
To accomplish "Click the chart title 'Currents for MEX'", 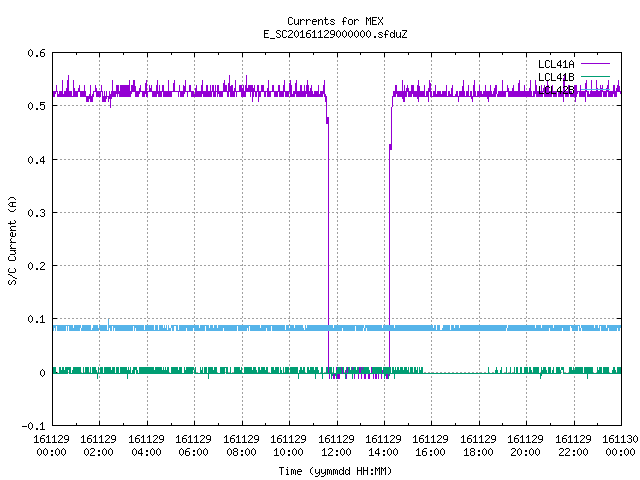I will tap(335, 21).
